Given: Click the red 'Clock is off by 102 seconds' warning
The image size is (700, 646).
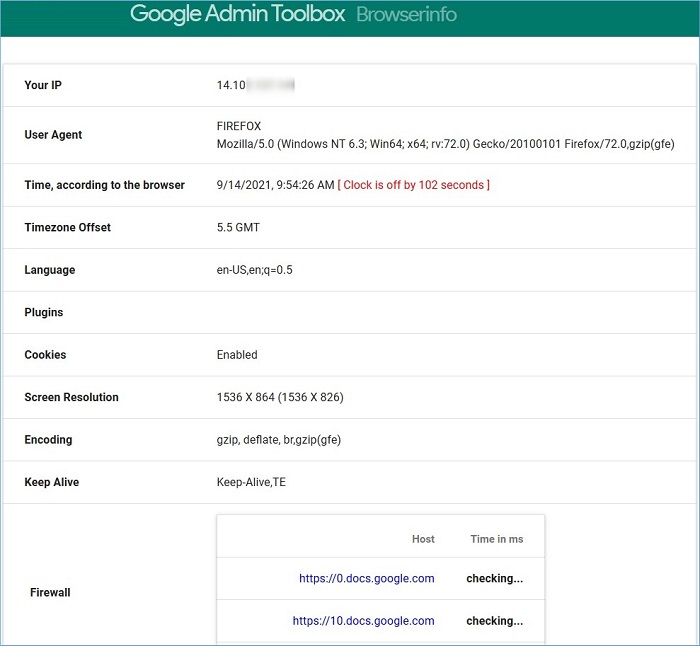Looking at the screenshot, I should coord(413,185).
